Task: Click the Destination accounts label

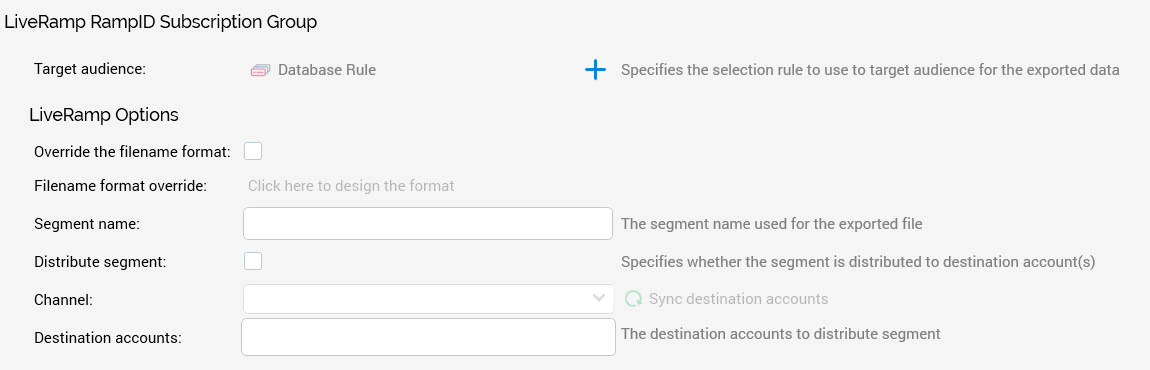Action: tap(108, 338)
